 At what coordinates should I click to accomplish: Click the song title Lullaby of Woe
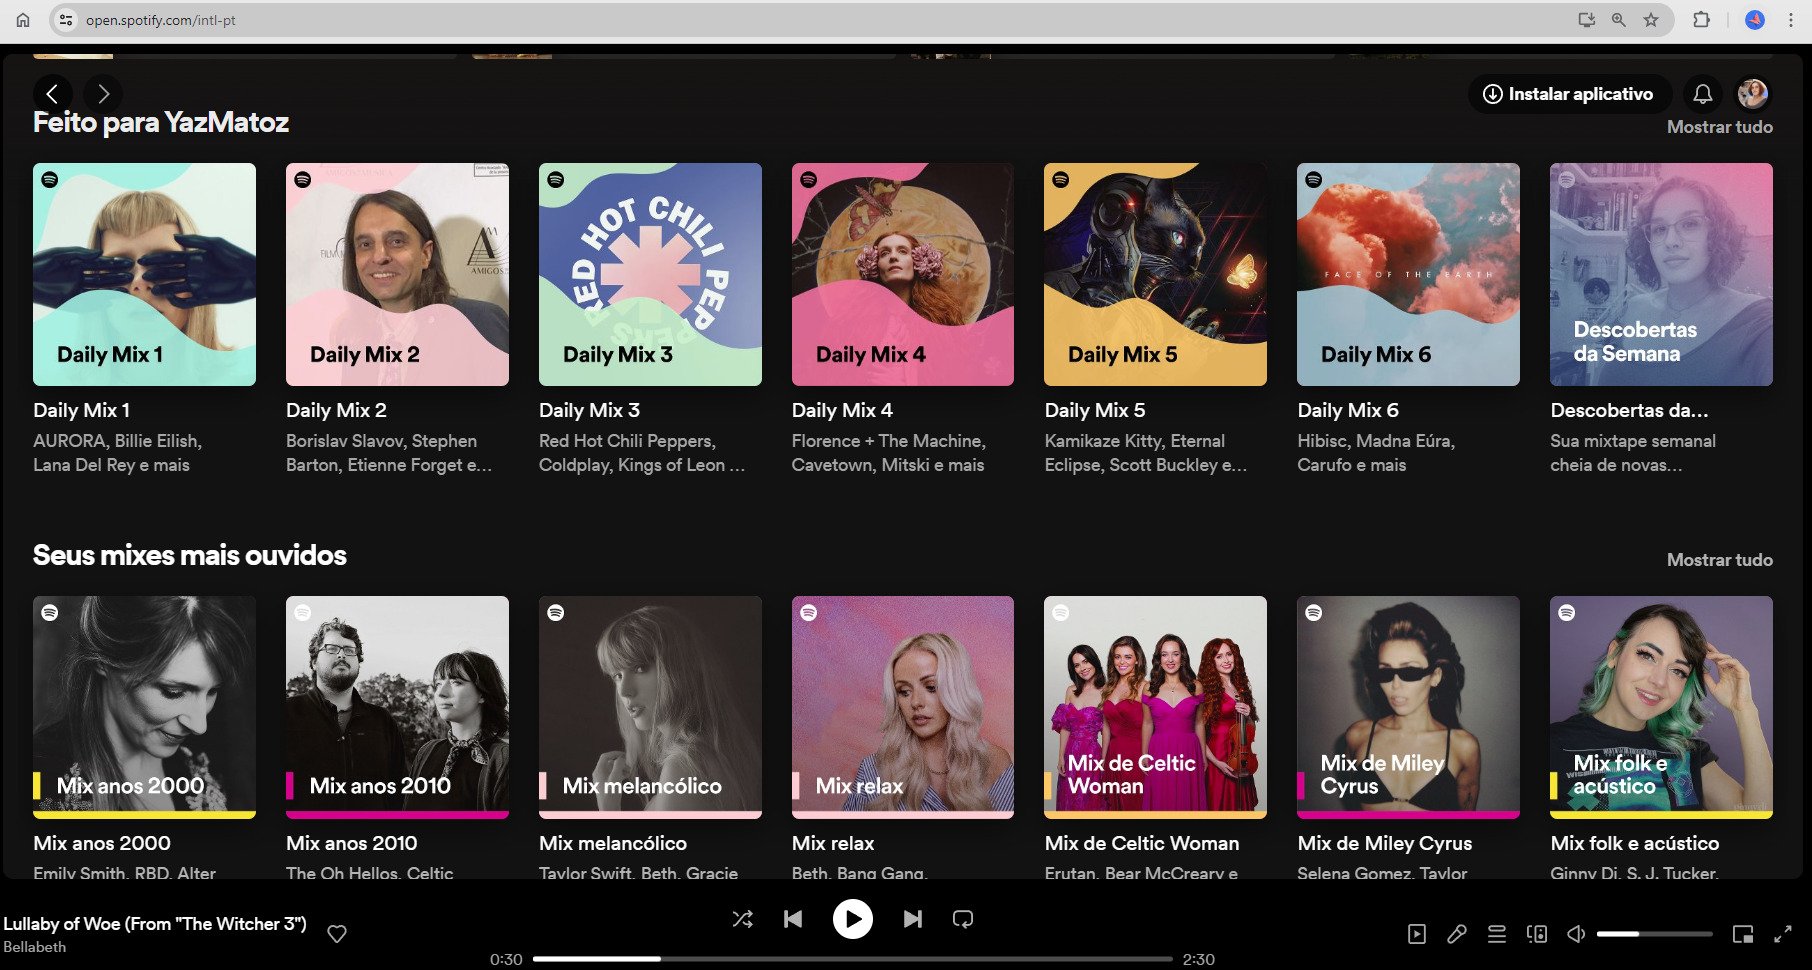[x=155, y=924]
